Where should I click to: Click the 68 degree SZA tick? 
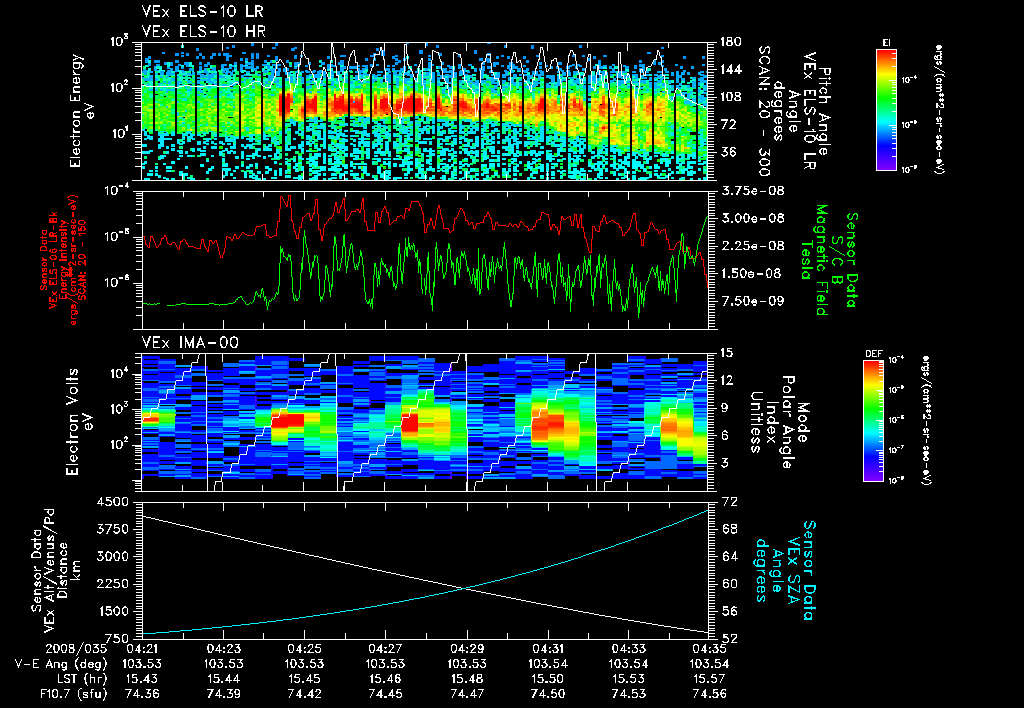point(729,529)
